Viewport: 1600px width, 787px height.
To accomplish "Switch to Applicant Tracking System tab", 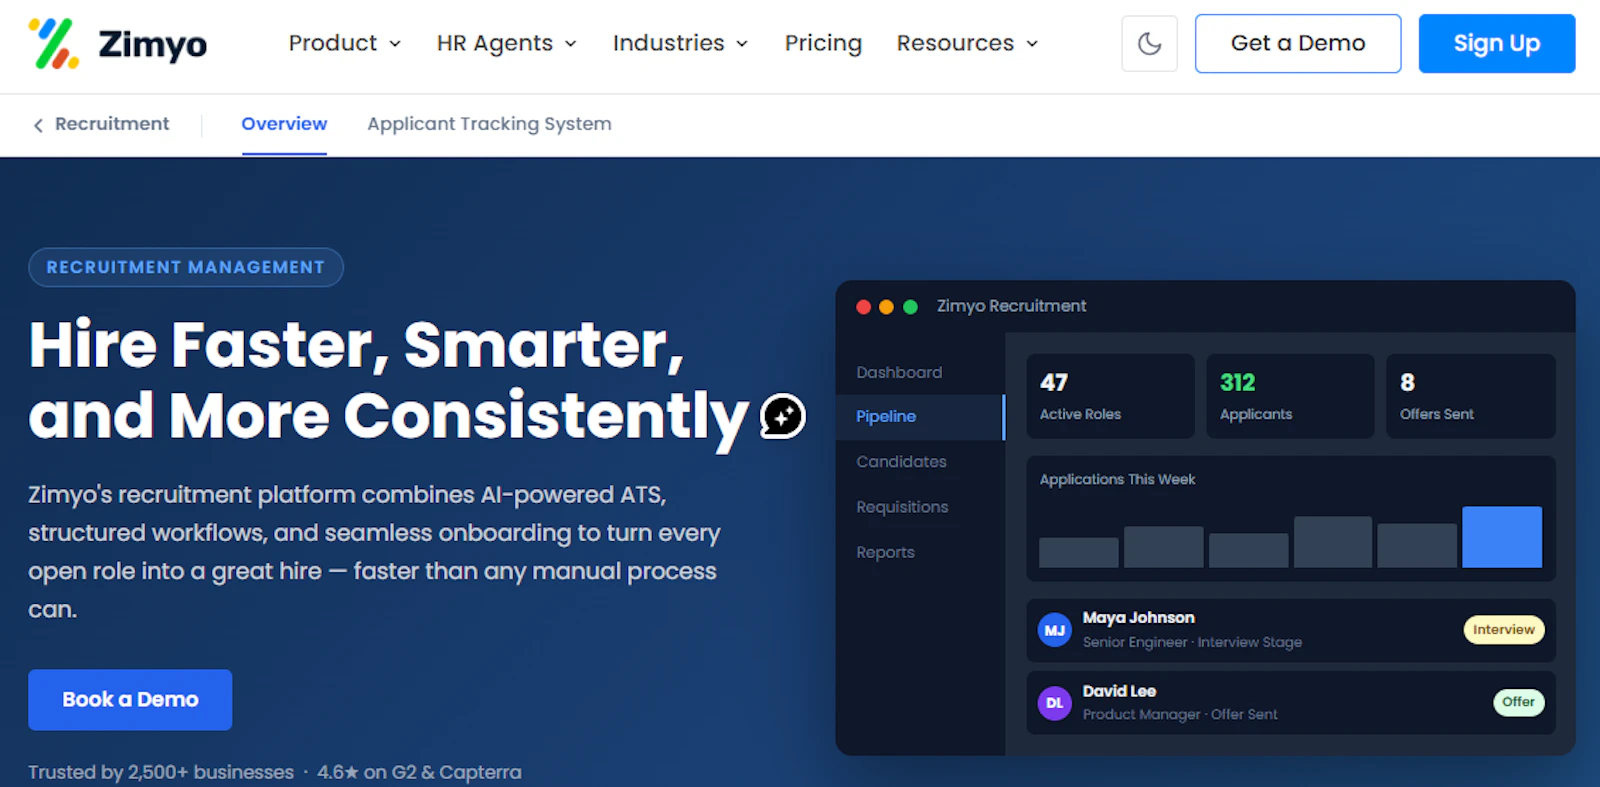I will pyautogui.click(x=489, y=124).
